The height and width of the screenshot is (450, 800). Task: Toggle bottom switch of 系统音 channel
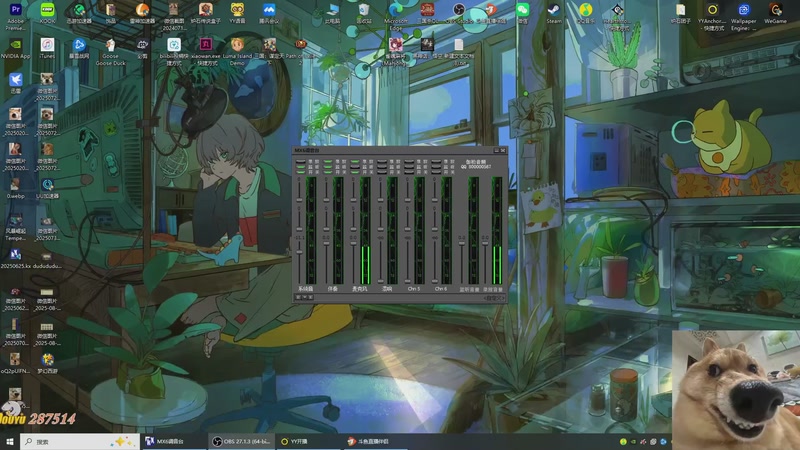pyautogui.click(x=301, y=172)
